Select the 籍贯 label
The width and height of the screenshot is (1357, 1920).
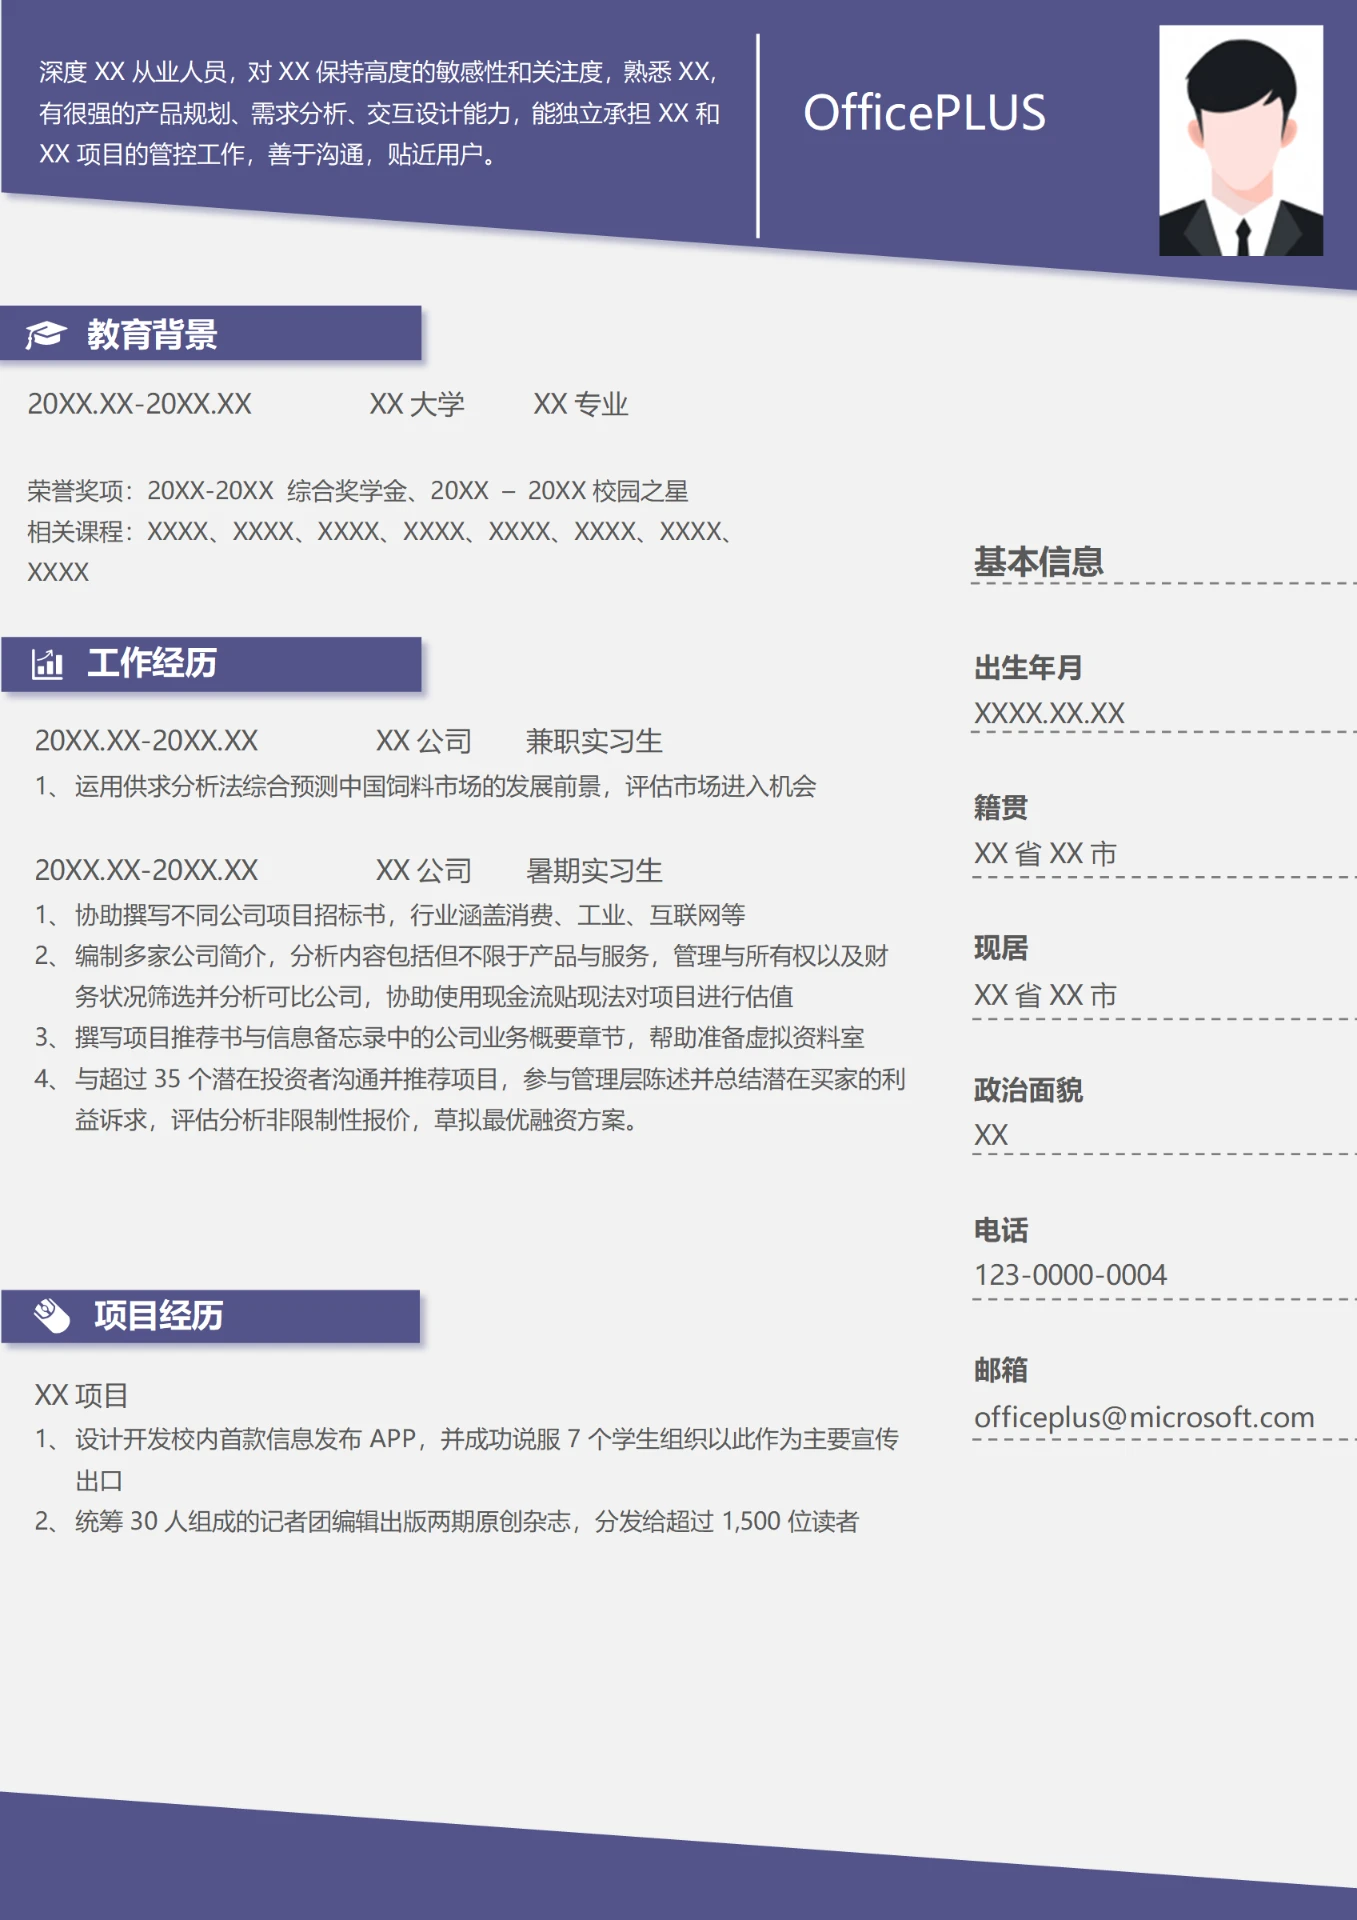click(1001, 807)
